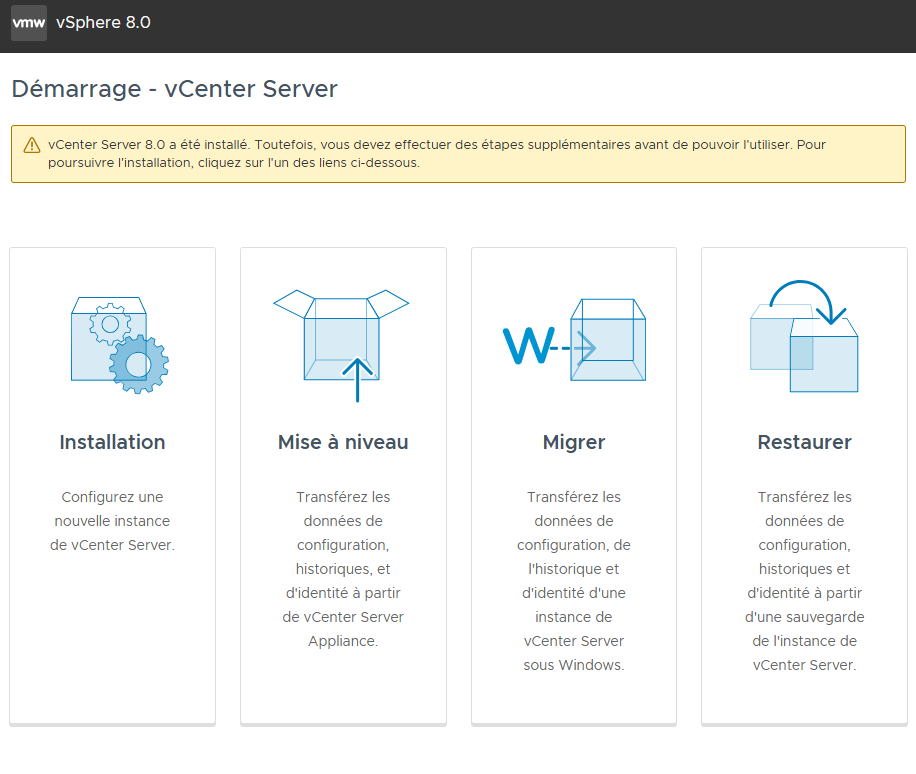The image size is (916, 774).
Task: Open the Installation card title
Action: [112, 442]
